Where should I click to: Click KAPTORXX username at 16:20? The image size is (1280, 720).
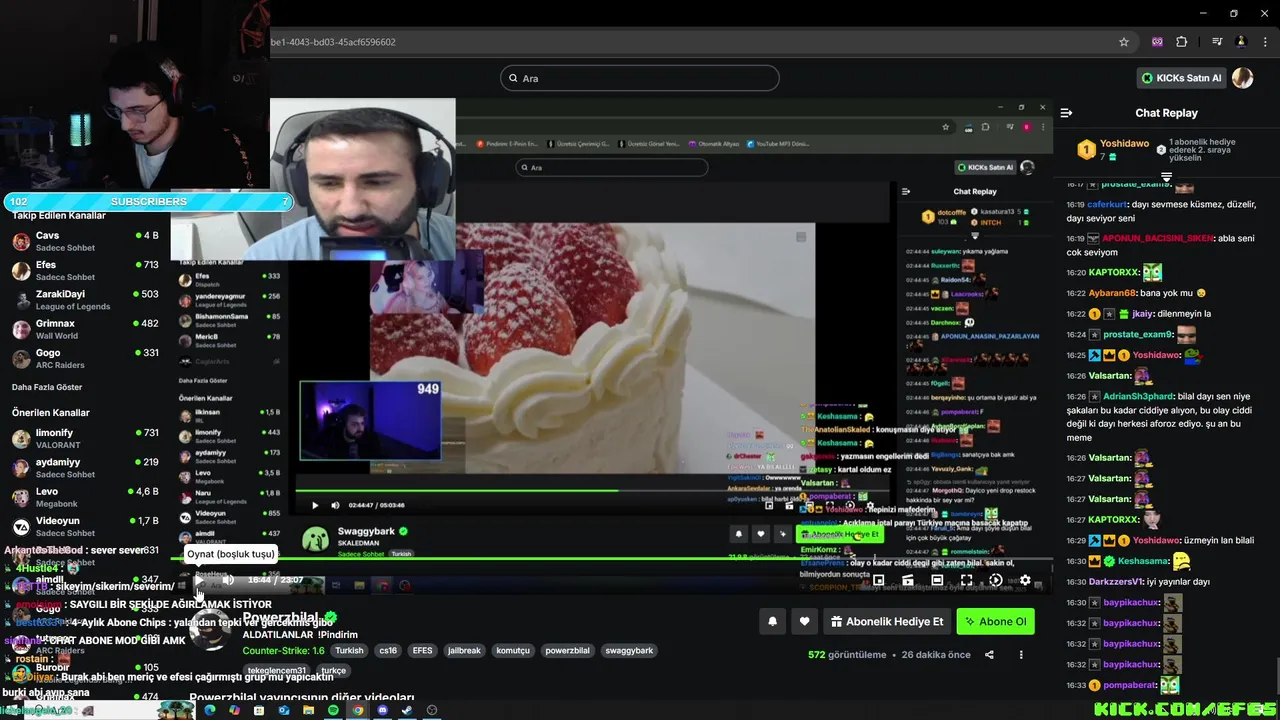[x=1113, y=272]
